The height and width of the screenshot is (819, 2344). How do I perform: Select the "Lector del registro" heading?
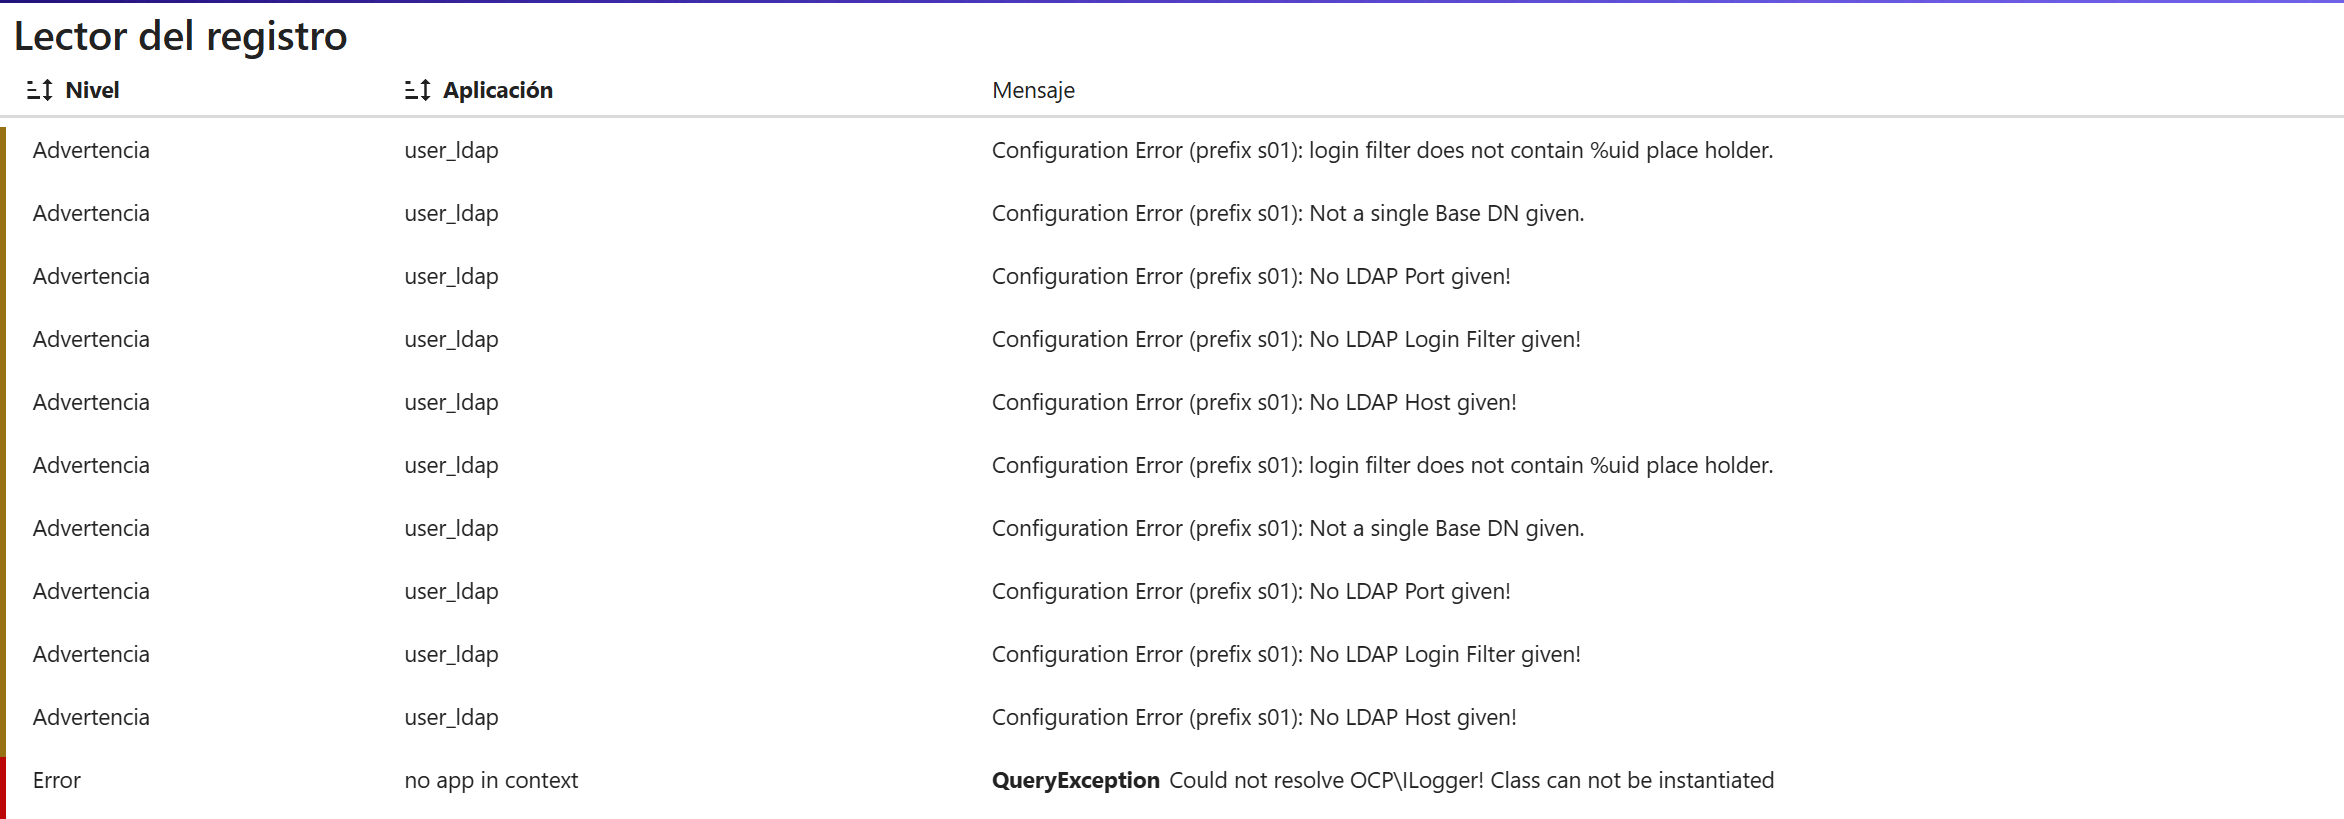[180, 36]
